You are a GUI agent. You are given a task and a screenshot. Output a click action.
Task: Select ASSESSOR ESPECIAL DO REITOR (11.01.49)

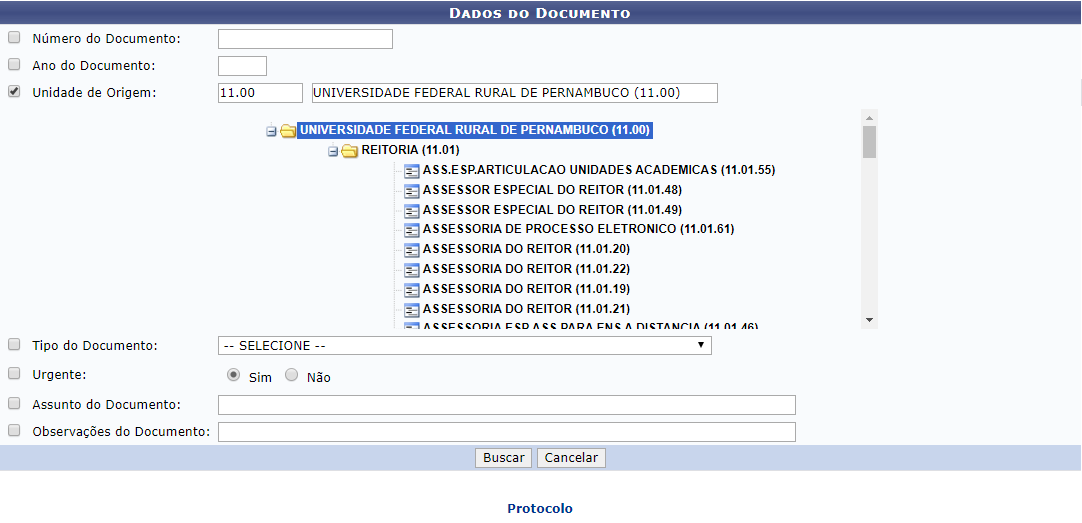pyautogui.click(x=553, y=209)
